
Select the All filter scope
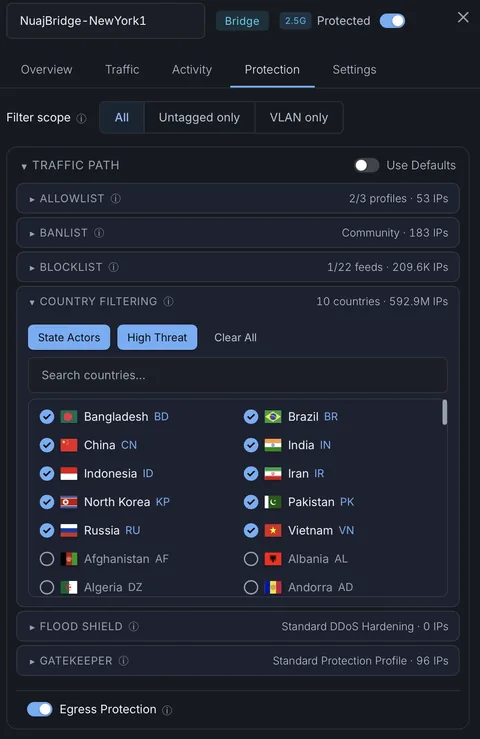coord(122,117)
